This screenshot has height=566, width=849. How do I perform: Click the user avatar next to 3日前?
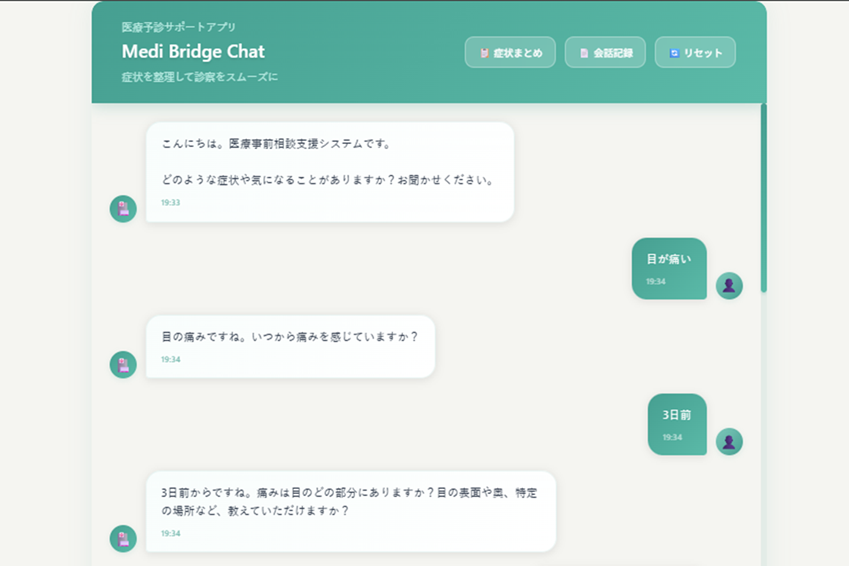pos(729,441)
